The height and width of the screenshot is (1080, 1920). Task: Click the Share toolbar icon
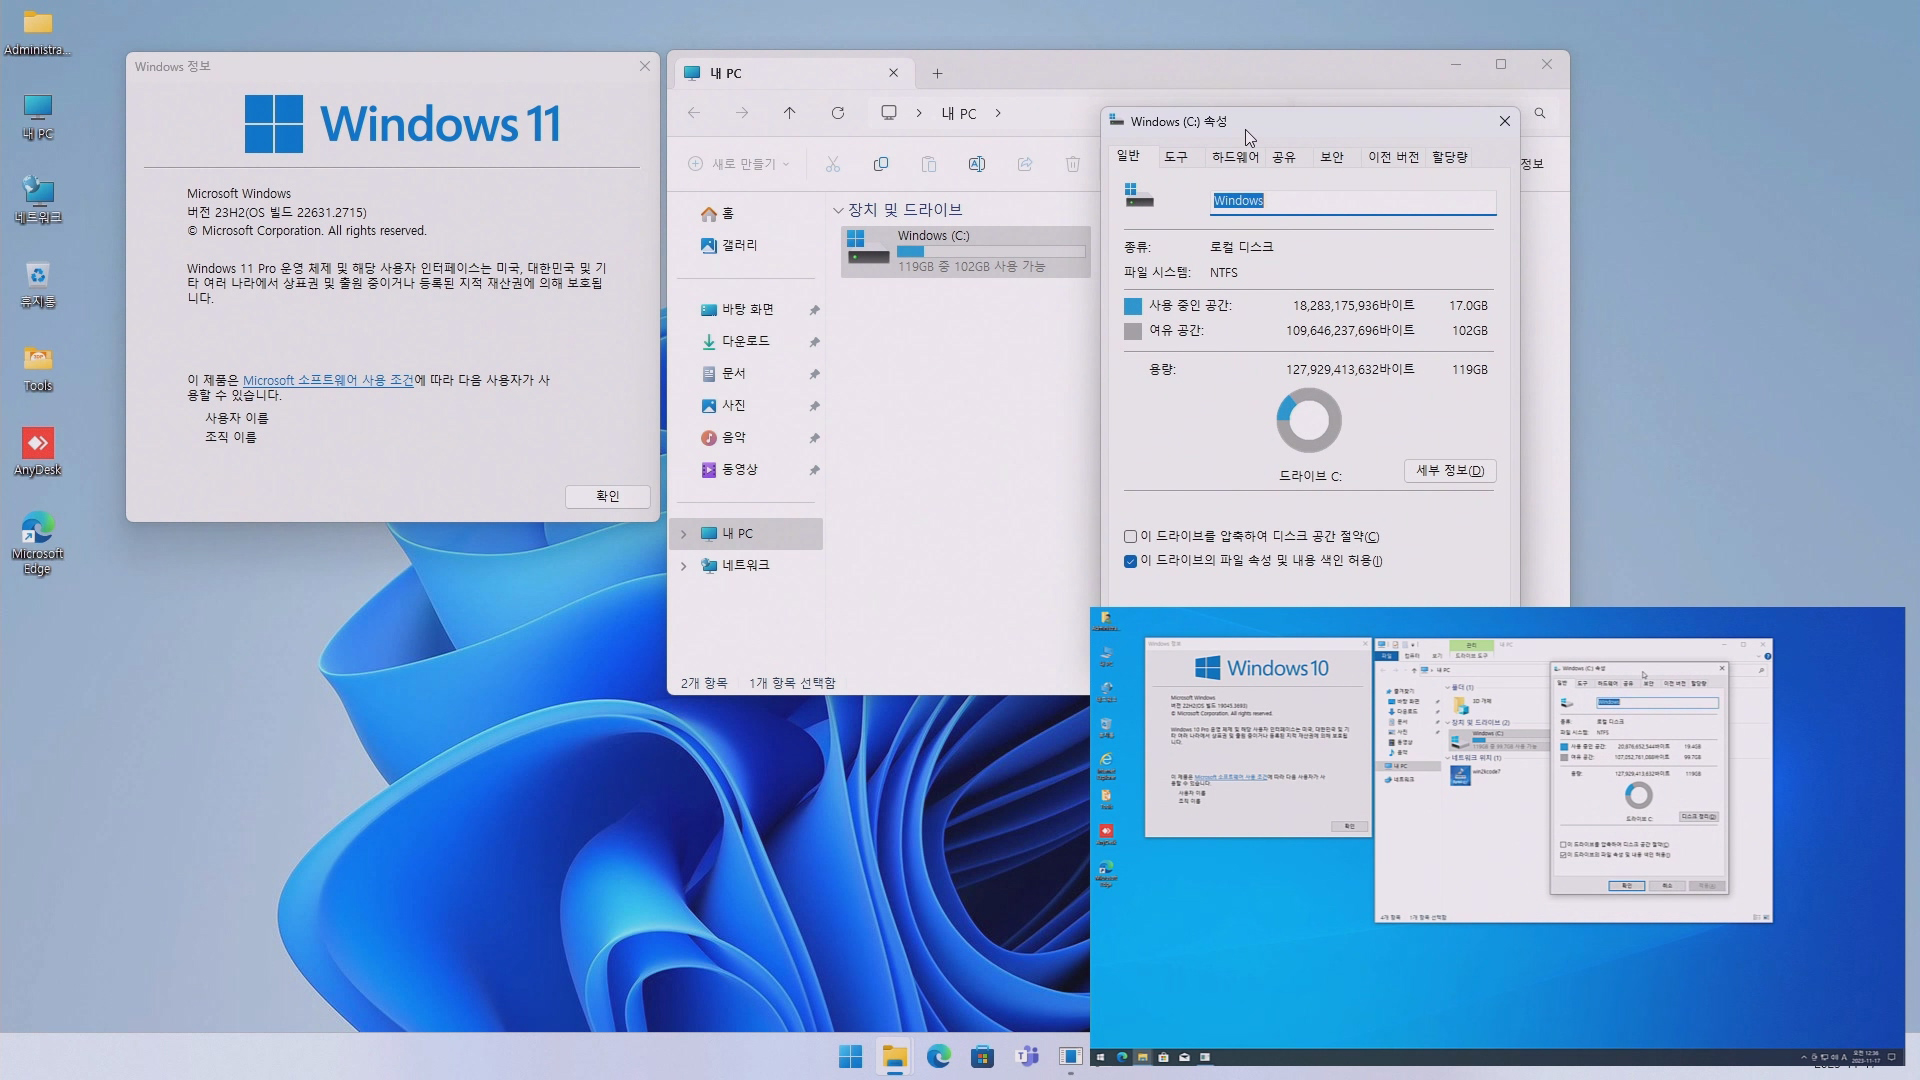pyautogui.click(x=1025, y=164)
